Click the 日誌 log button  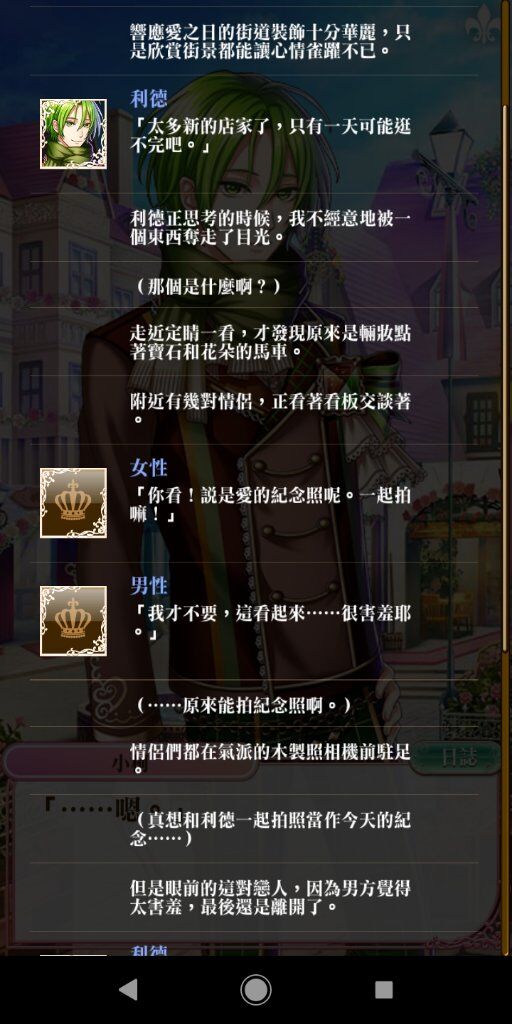[x=455, y=758]
